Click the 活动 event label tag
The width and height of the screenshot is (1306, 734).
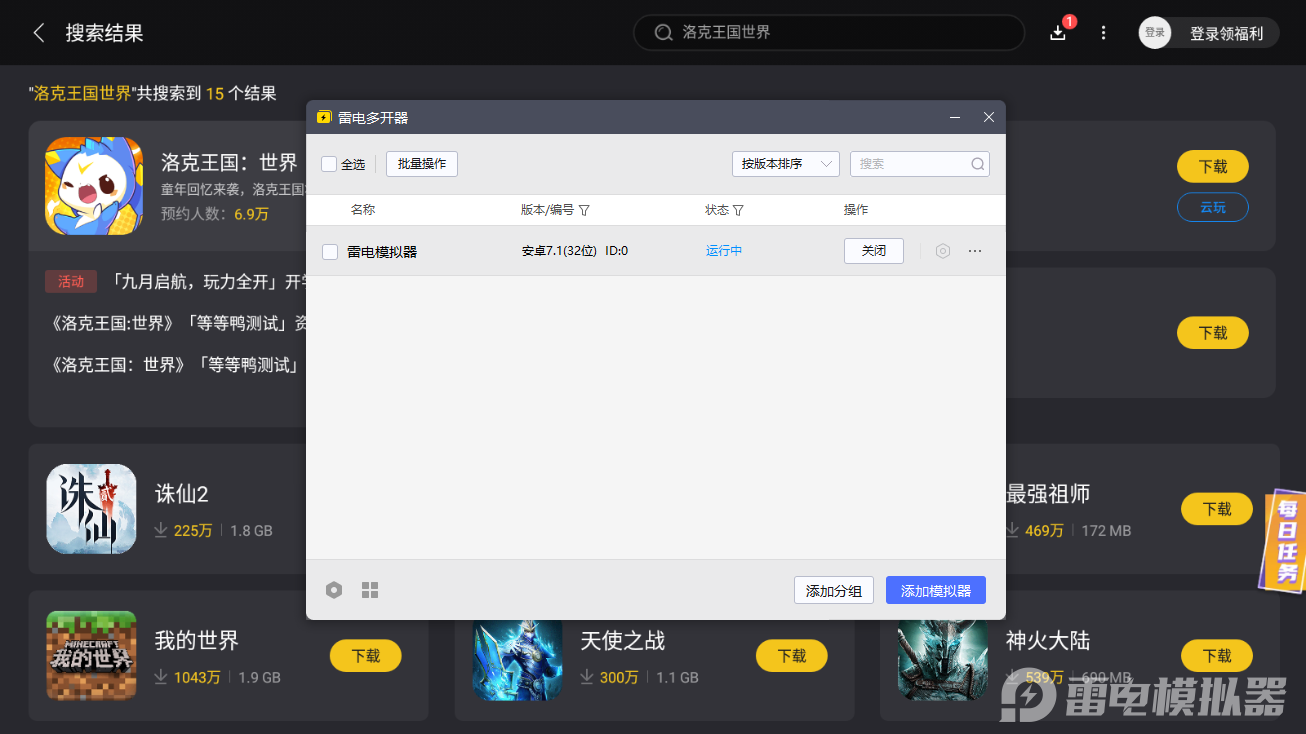point(70,282)
